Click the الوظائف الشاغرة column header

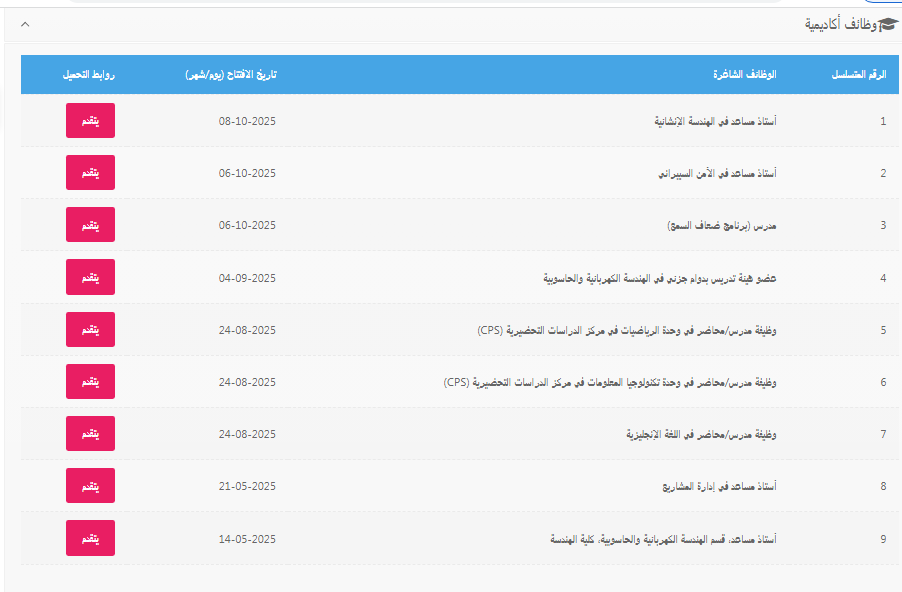point(745,75)
